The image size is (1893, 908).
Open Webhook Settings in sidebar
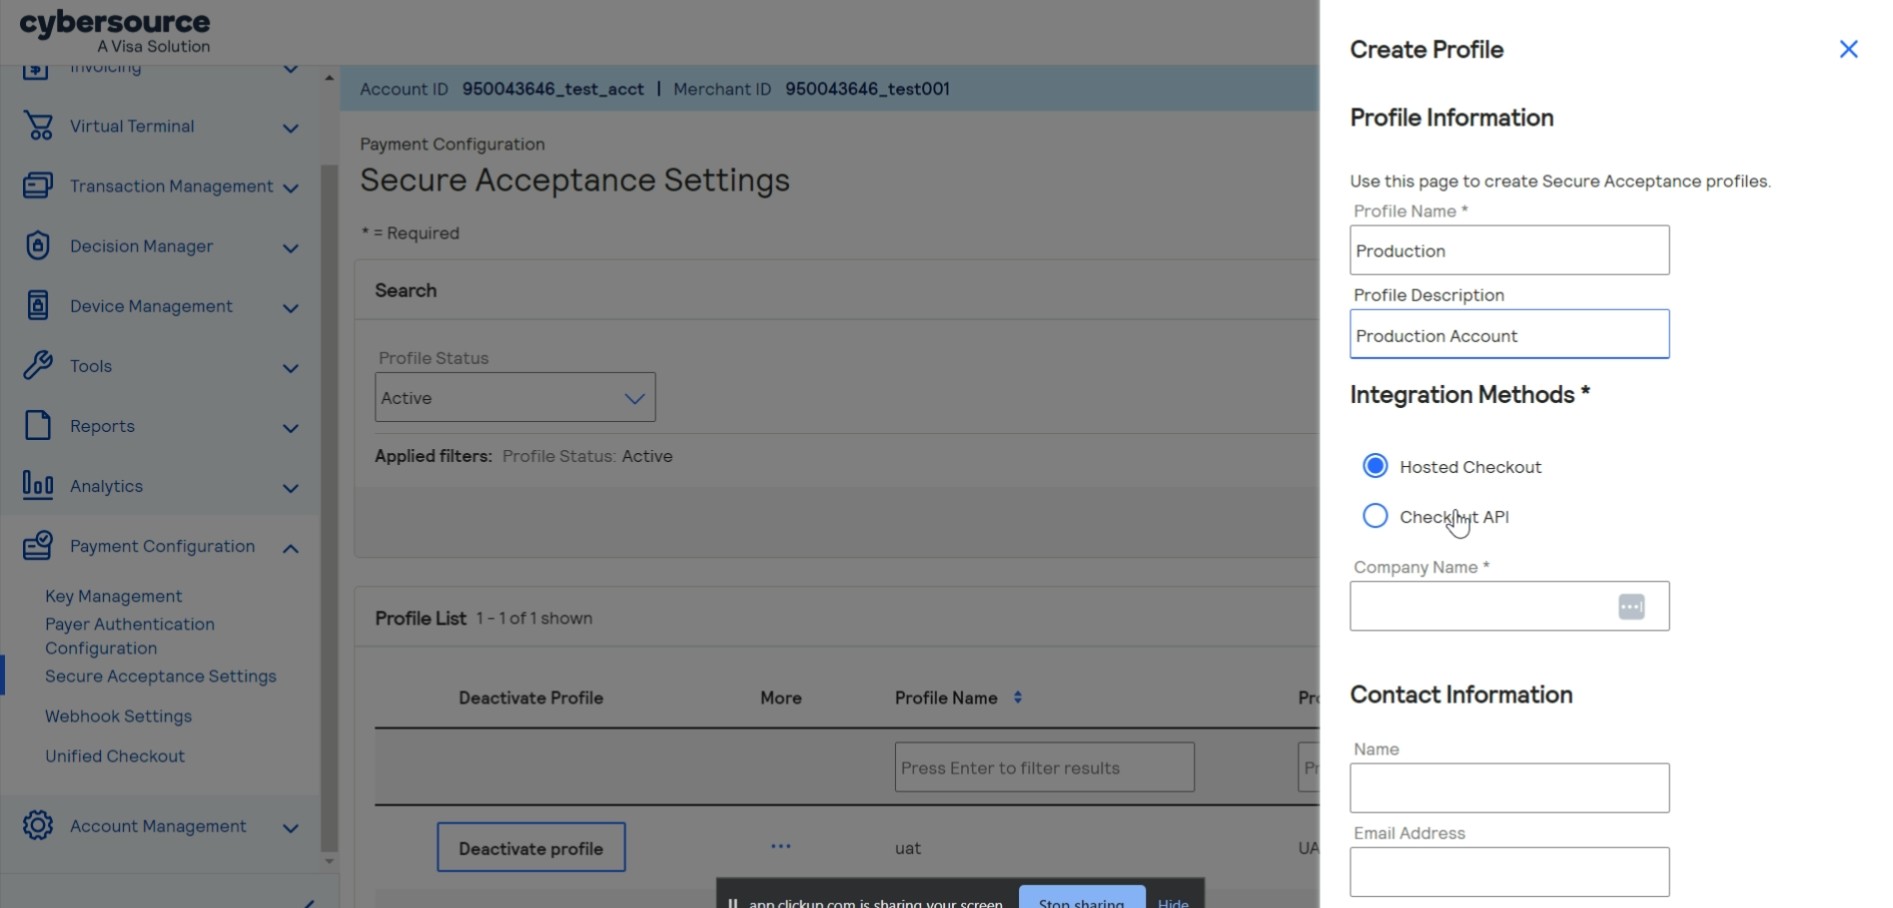[x=118, y=716]
